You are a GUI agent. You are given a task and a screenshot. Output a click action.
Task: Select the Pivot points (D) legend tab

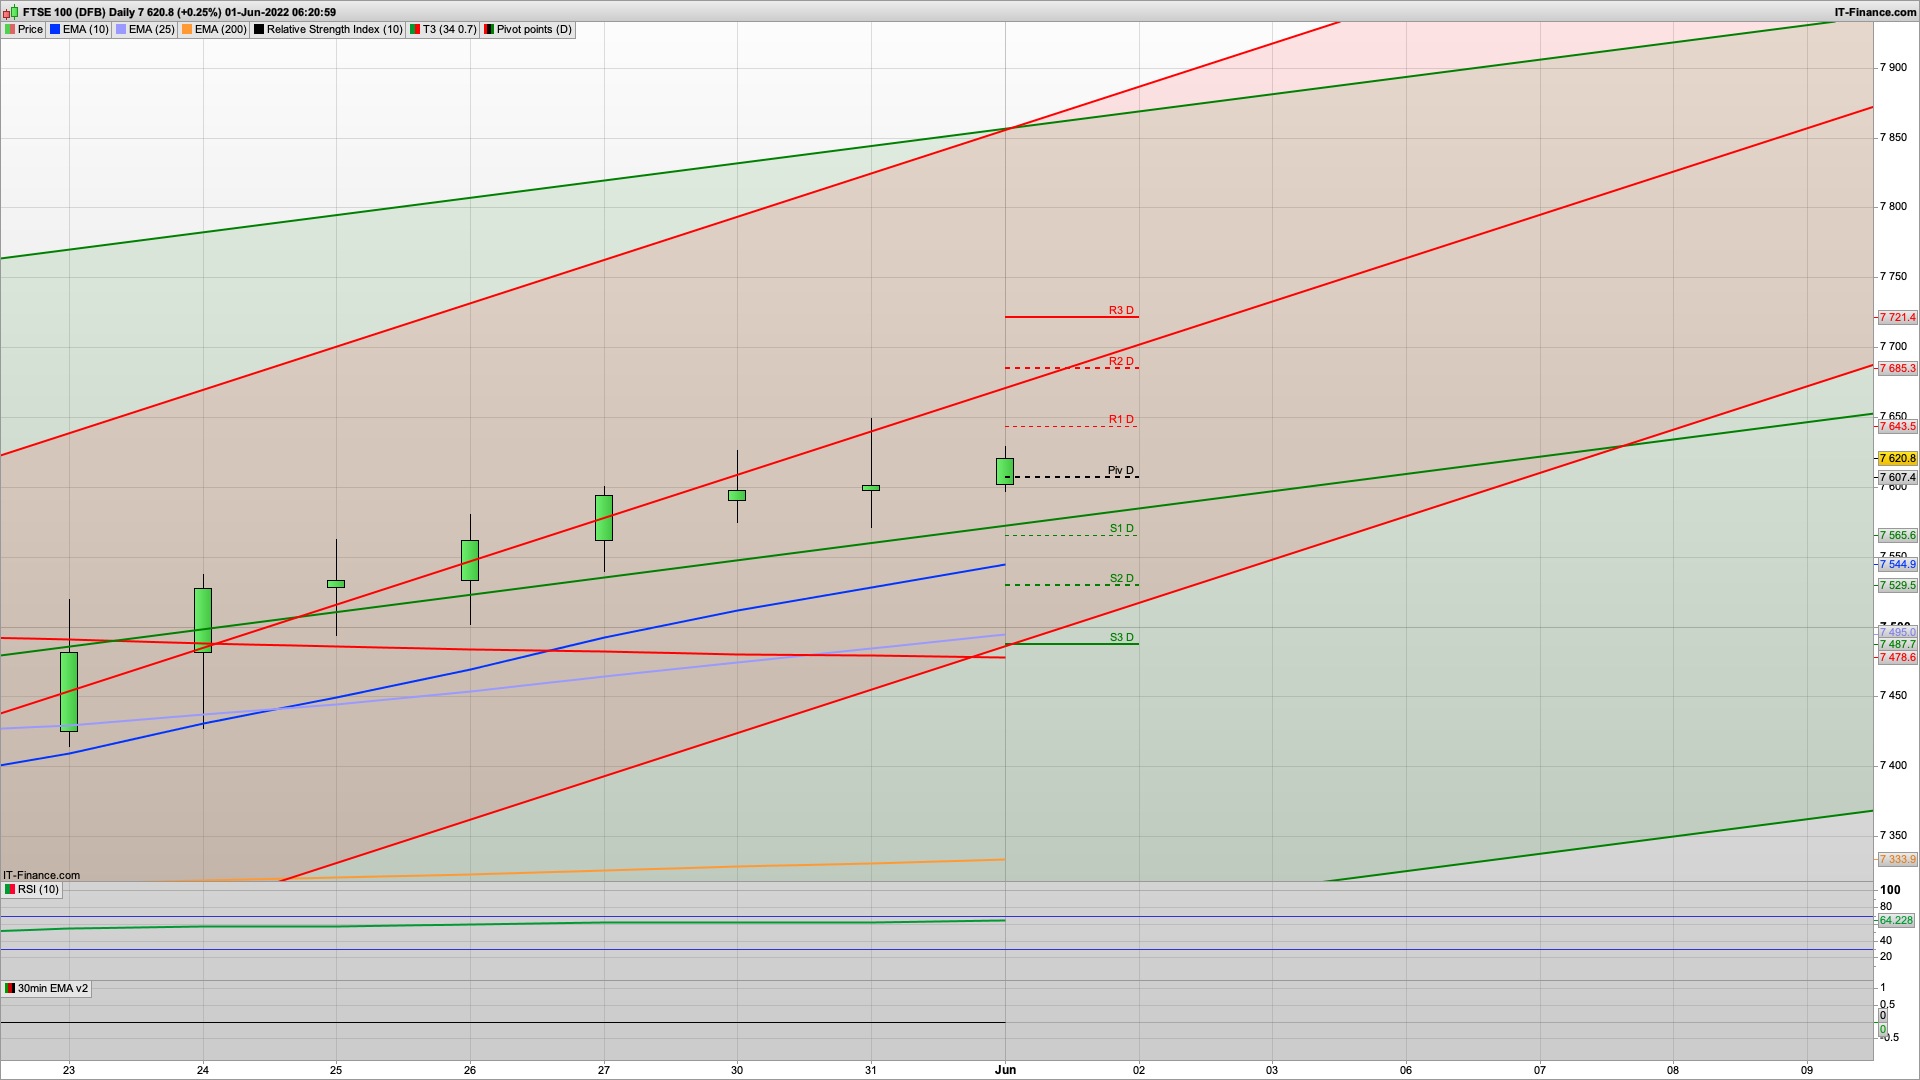pyautogui.click(x=534, y=29)
